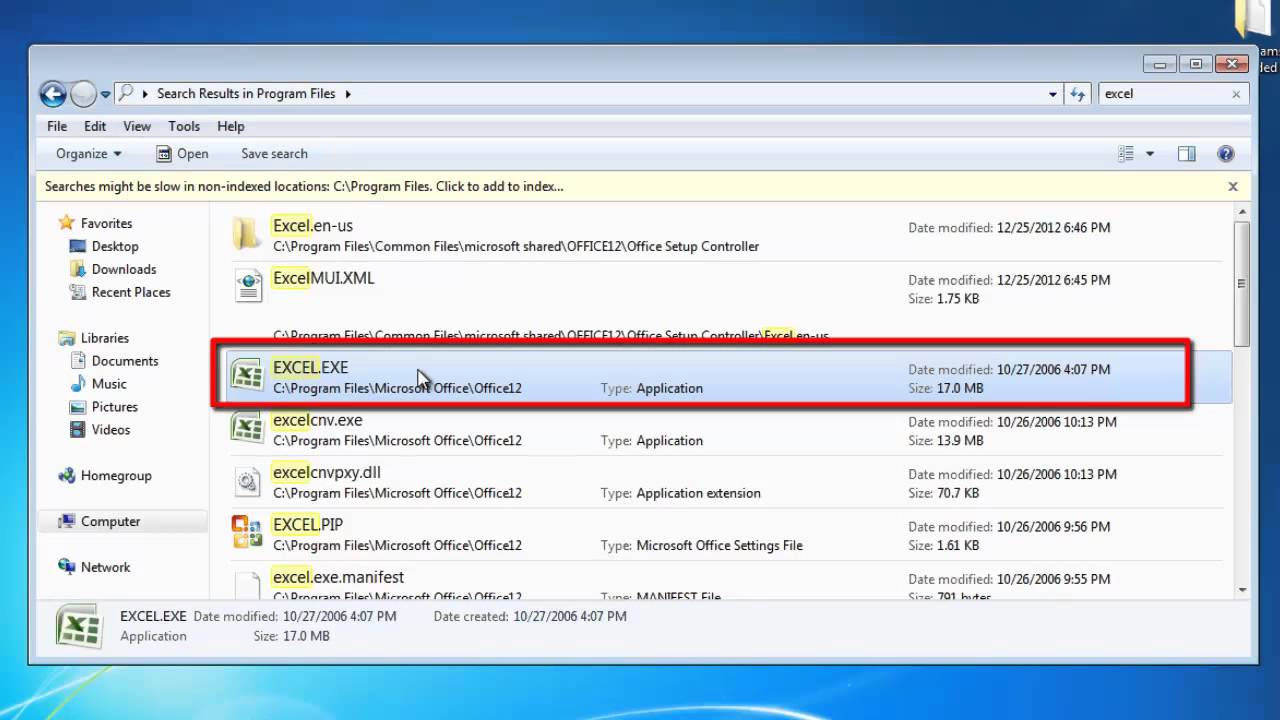
Task: Click the Save search button
Action: (x=274, y=154)
